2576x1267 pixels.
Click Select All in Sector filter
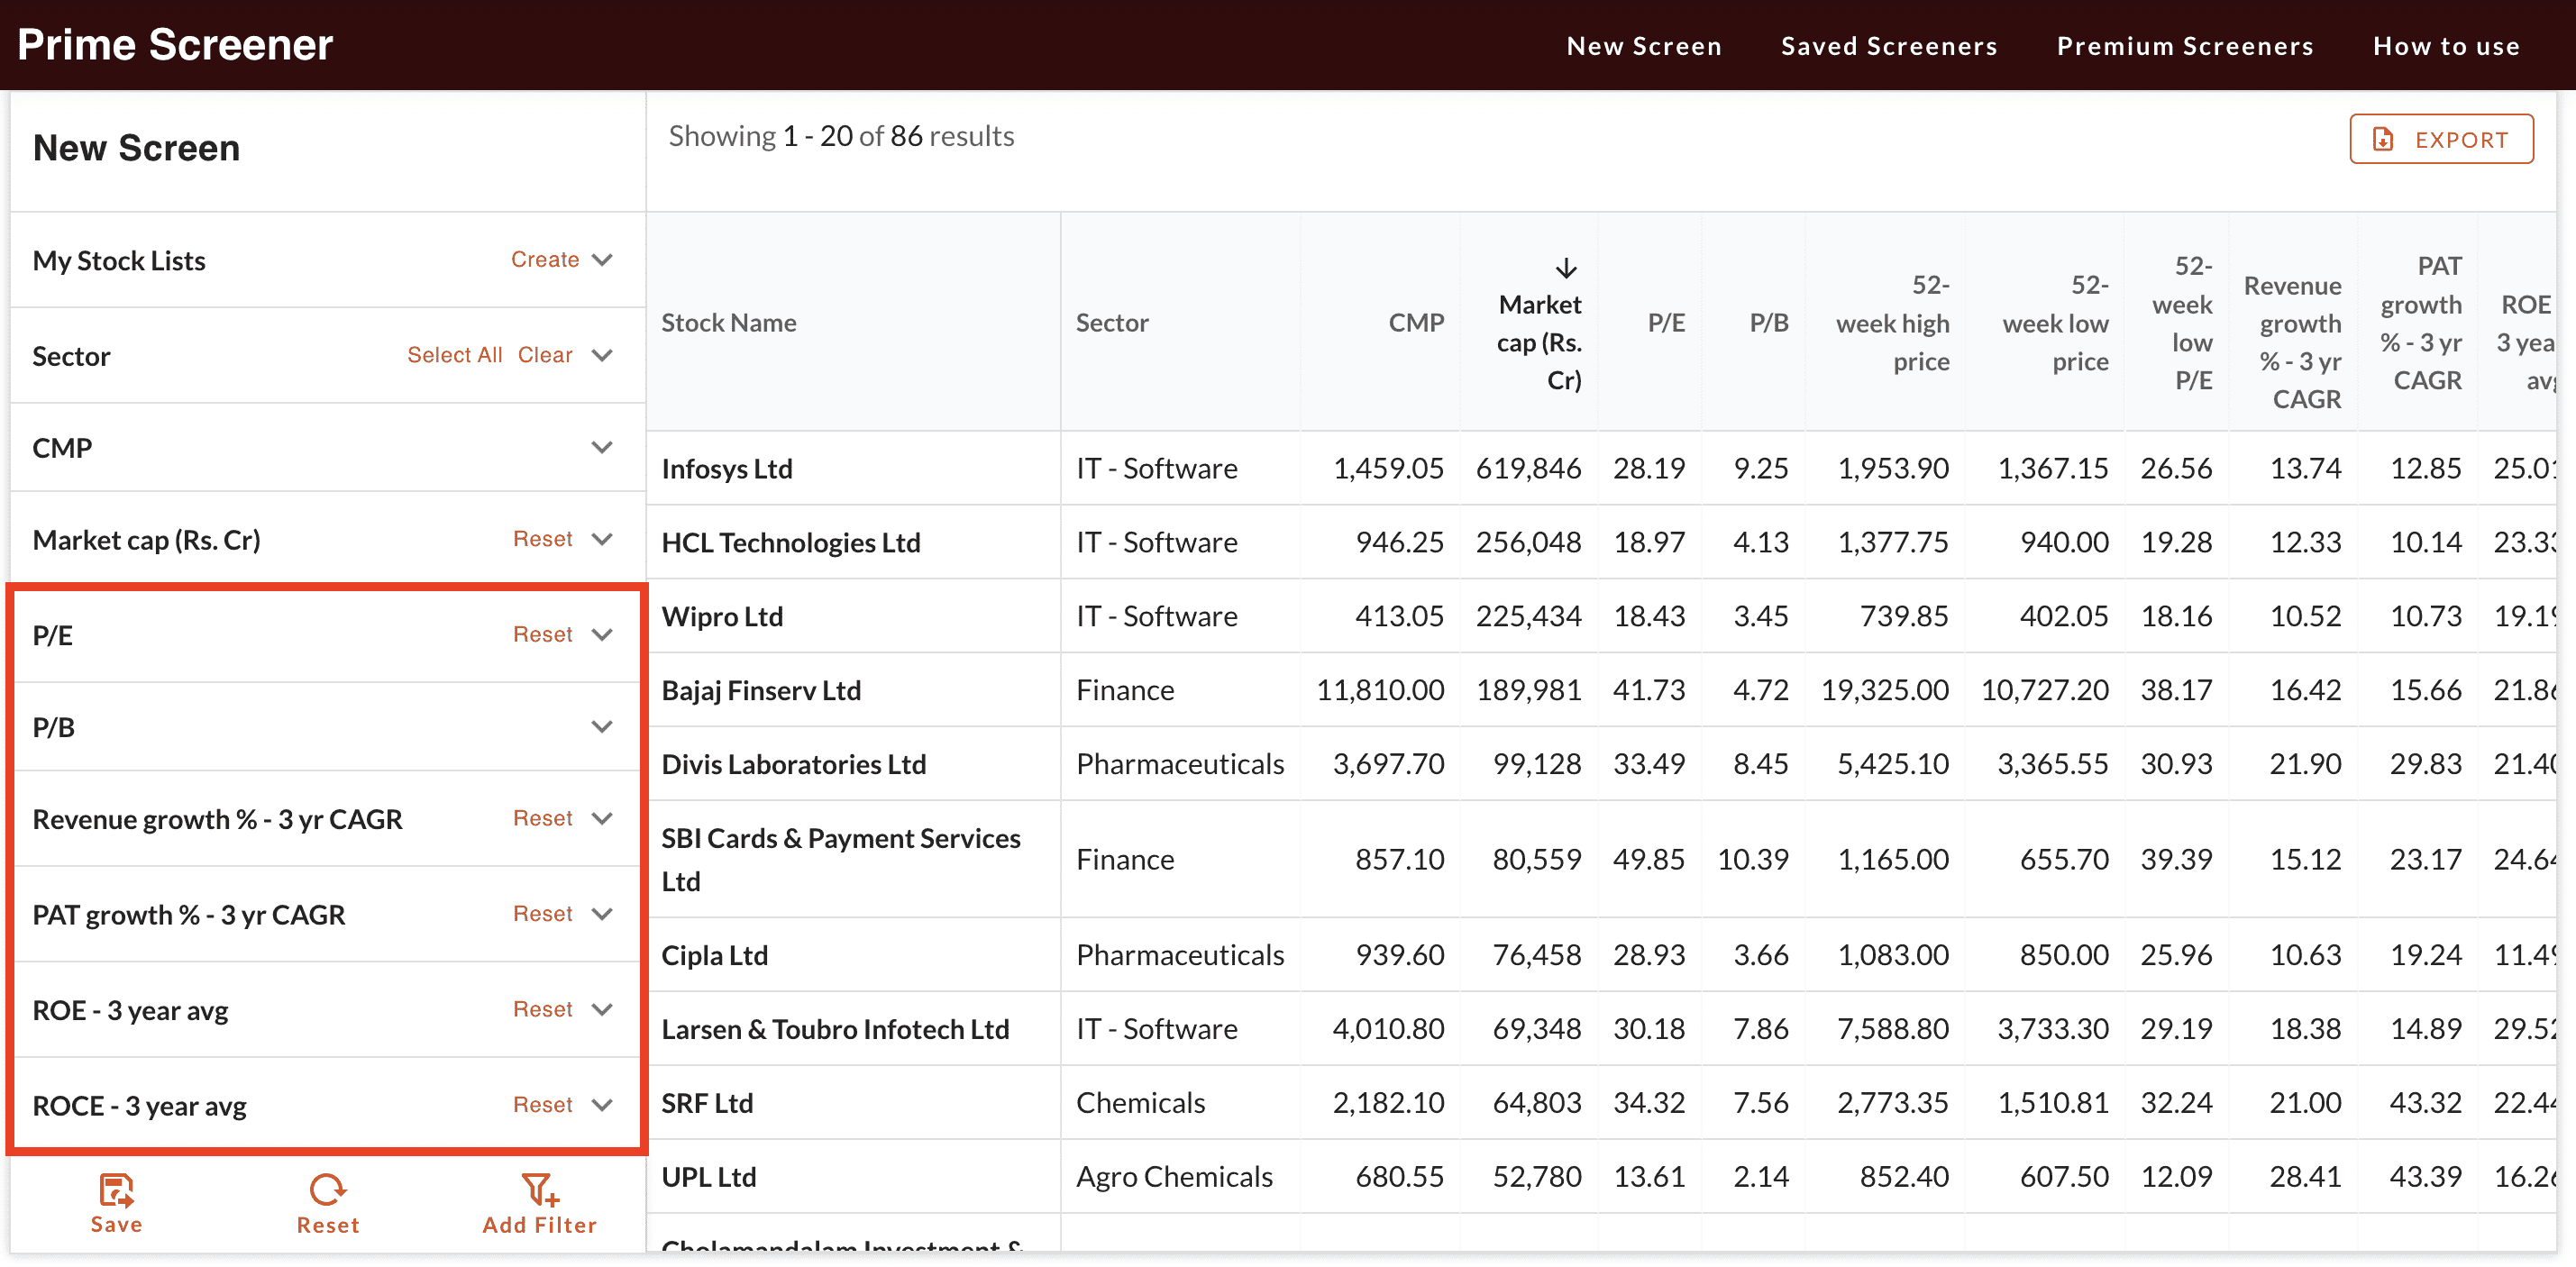[454, 355]
